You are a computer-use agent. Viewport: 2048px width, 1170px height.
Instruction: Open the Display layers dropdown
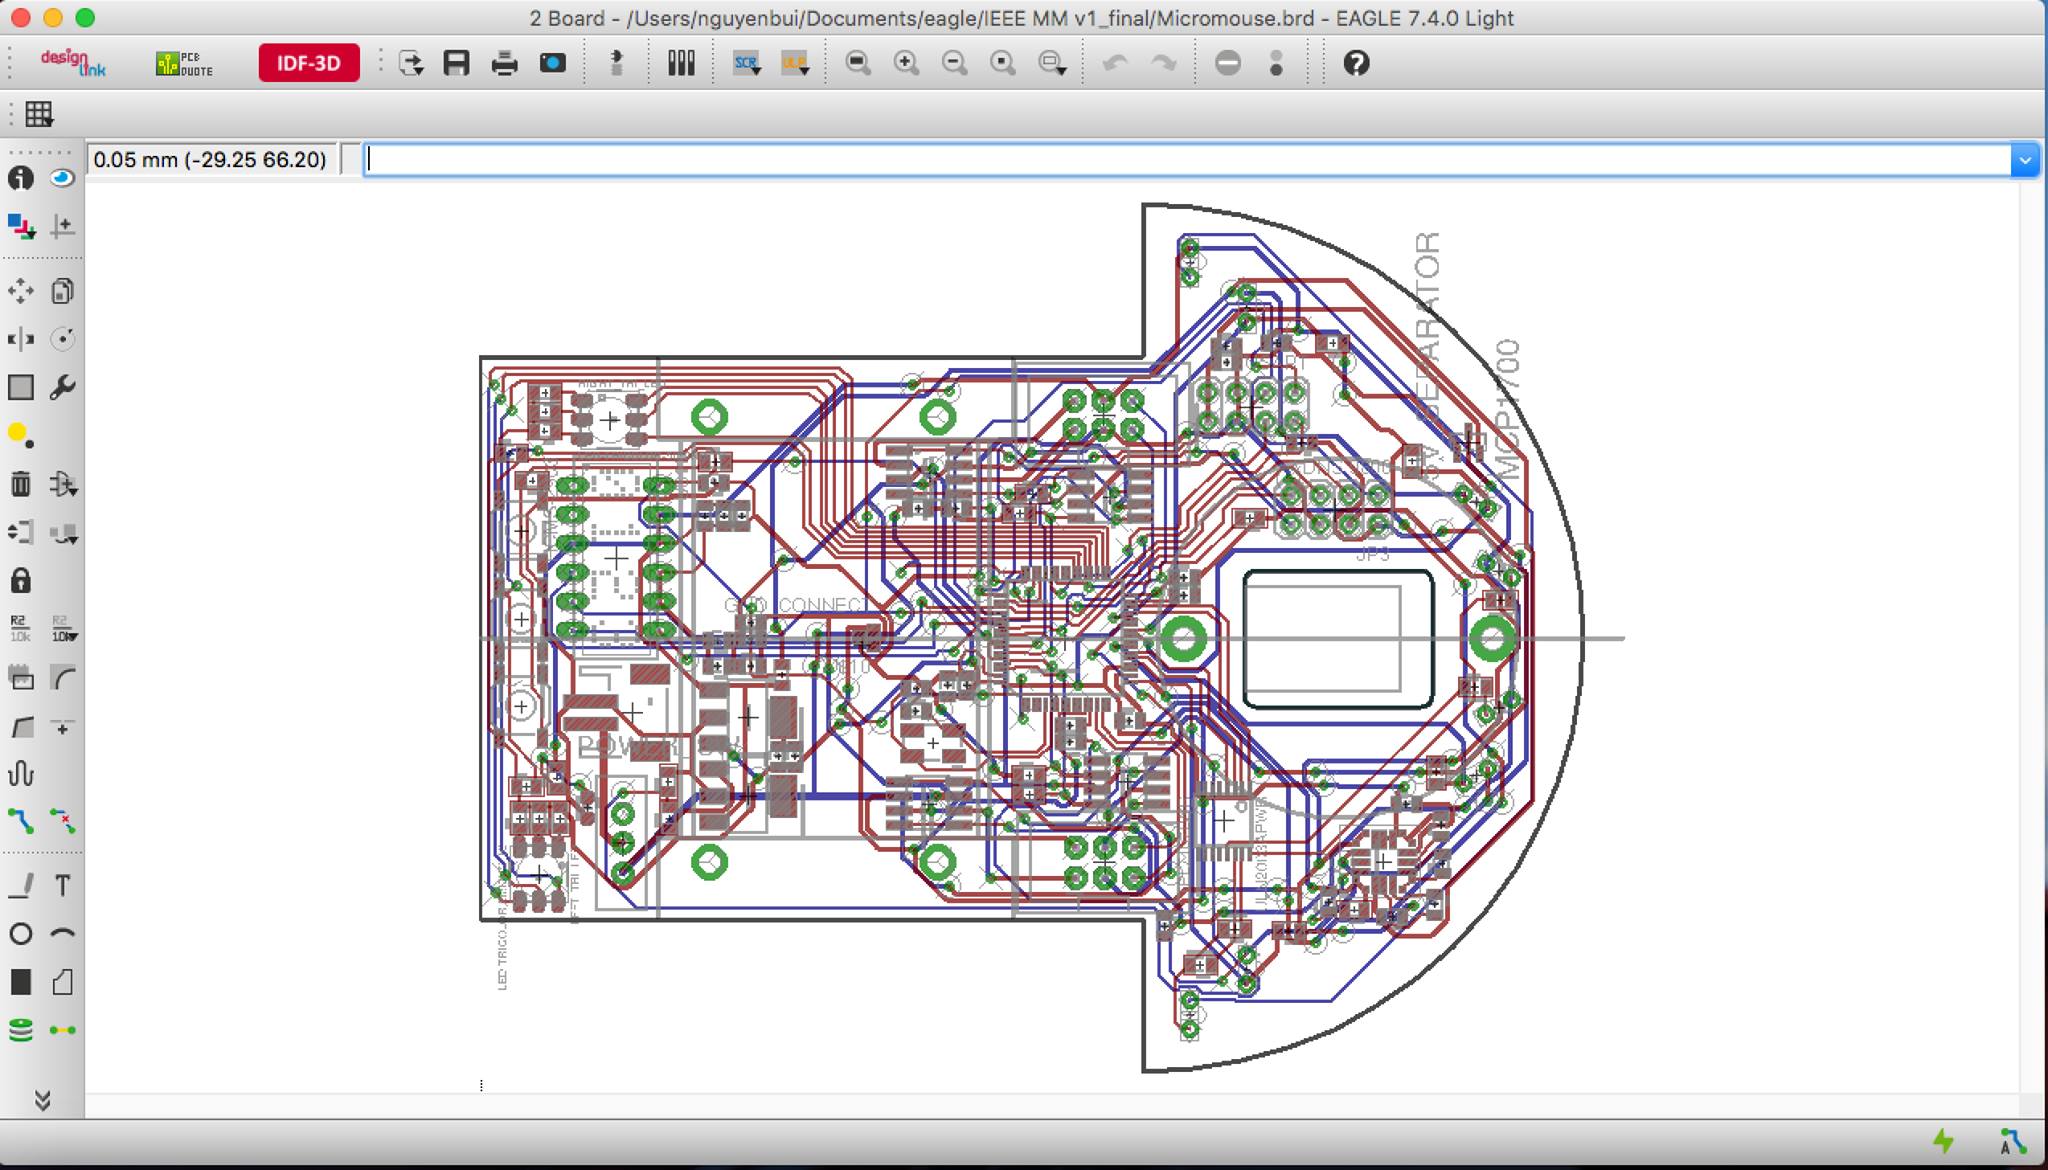coord(20,227)
